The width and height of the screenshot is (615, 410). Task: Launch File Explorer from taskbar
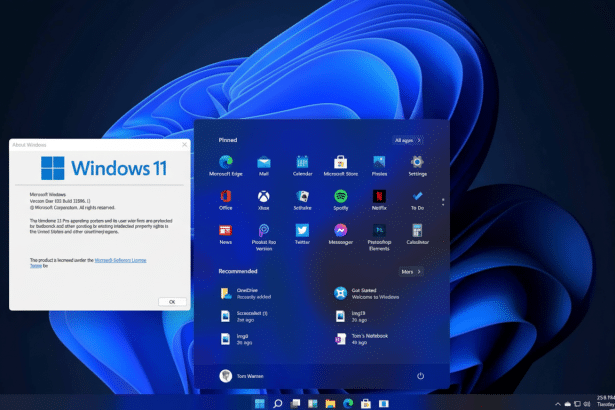tap(330, 403)
